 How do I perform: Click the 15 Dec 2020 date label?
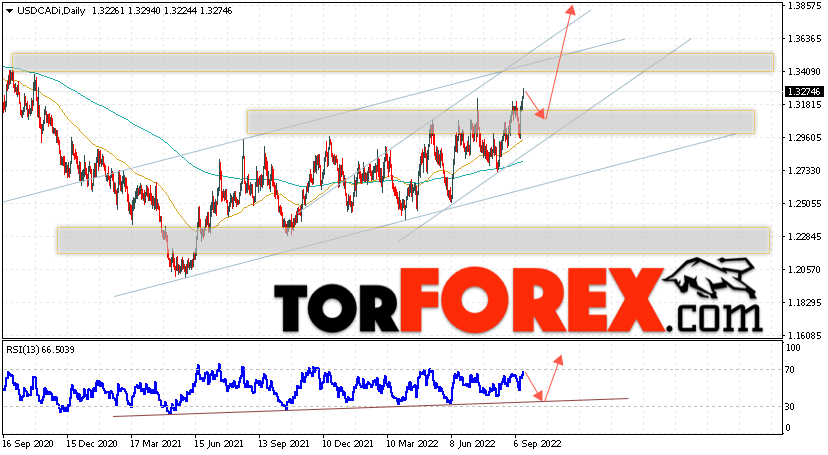[92, 444]
